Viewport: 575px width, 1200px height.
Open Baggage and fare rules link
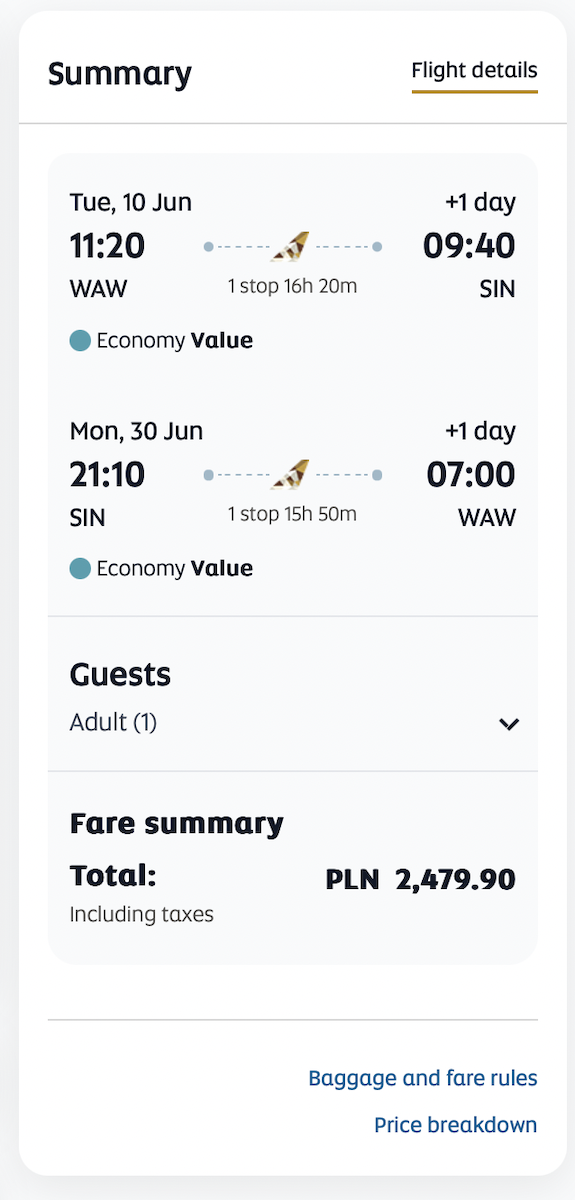coord(423,1079)
